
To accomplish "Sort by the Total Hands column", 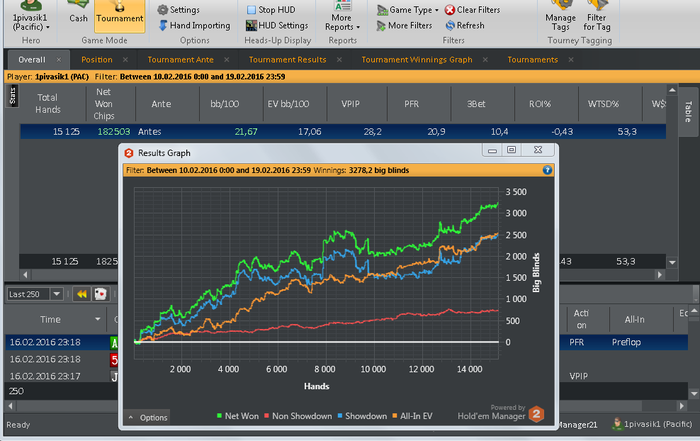I will 48,104.
